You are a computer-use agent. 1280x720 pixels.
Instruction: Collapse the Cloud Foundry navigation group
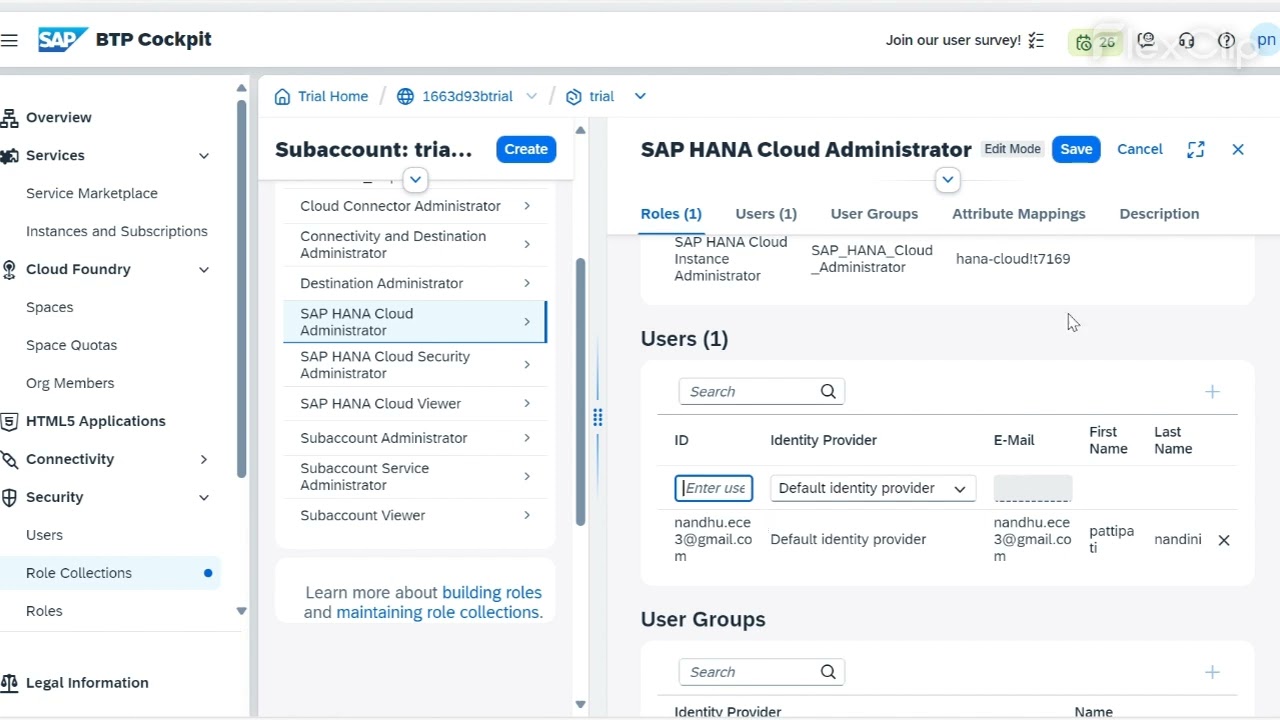(x=204, y=270)
